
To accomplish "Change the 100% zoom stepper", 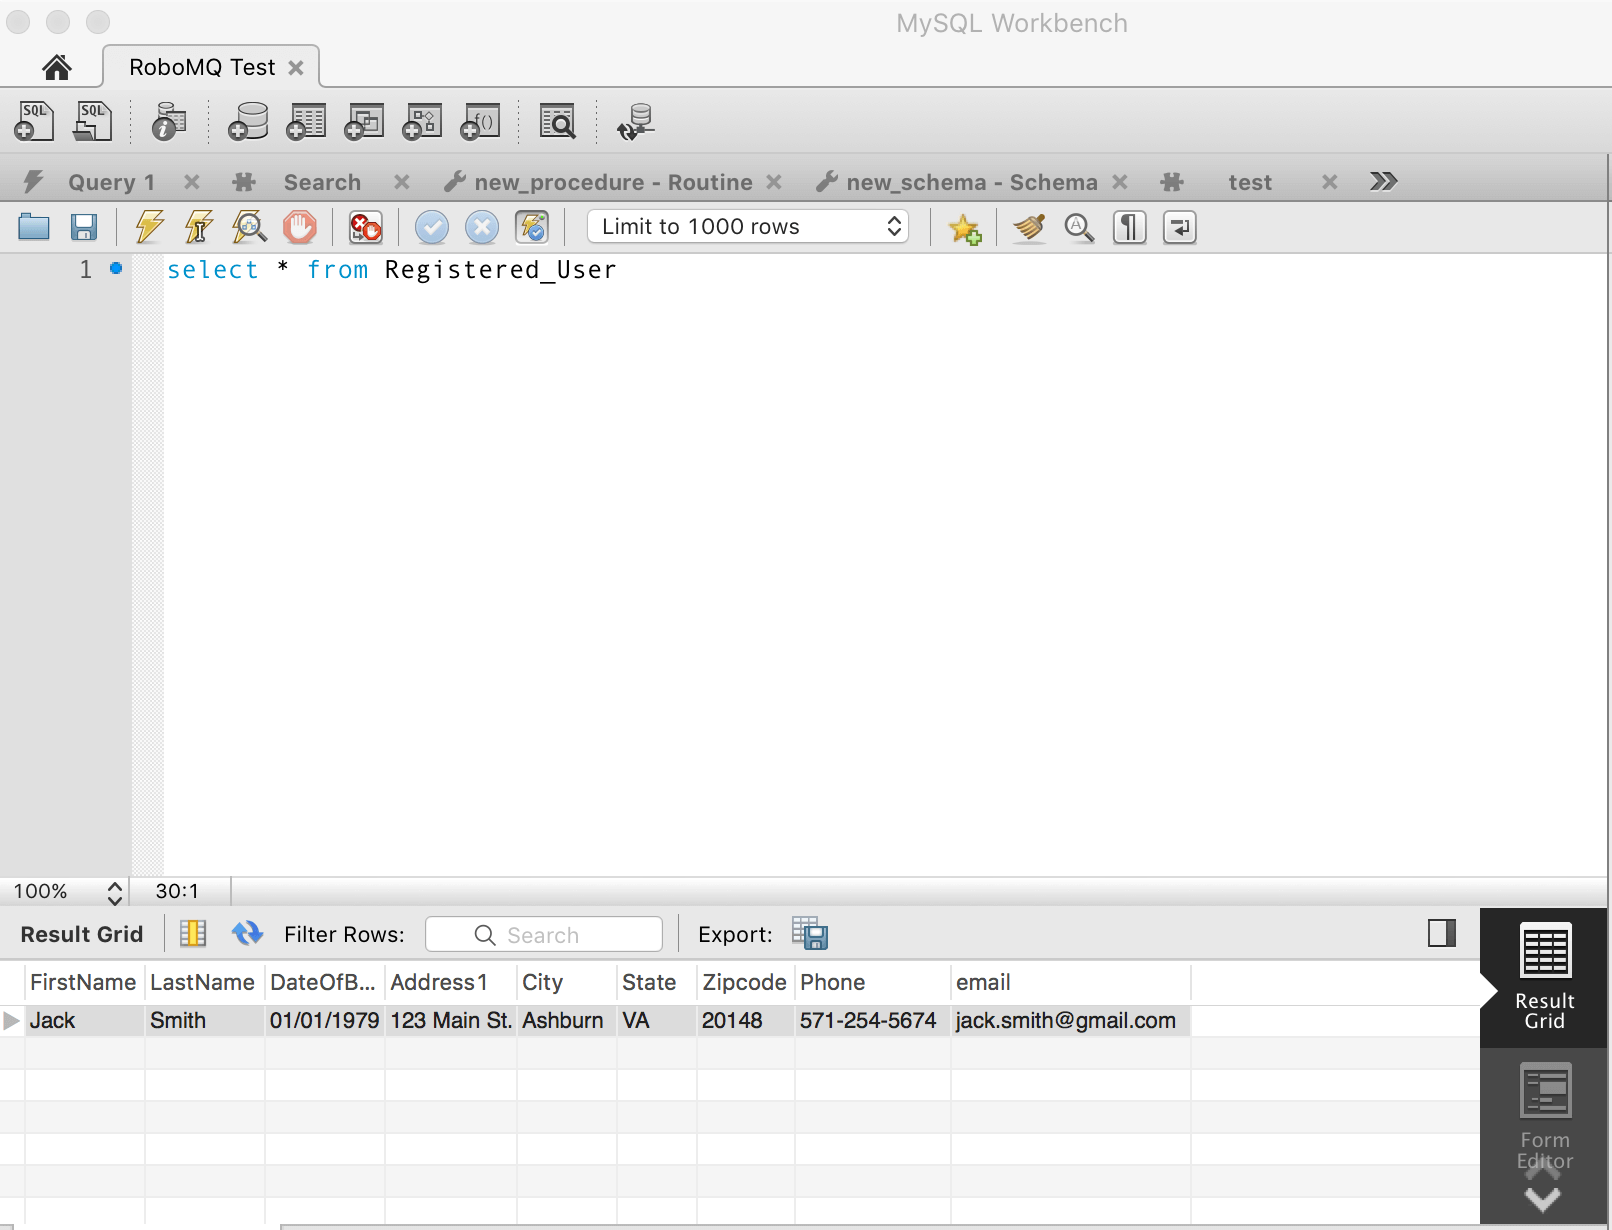I will click(x=115, y=892).
